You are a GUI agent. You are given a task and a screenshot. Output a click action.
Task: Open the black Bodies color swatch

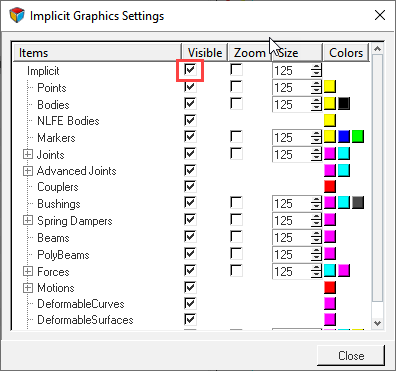coord(344,104)
